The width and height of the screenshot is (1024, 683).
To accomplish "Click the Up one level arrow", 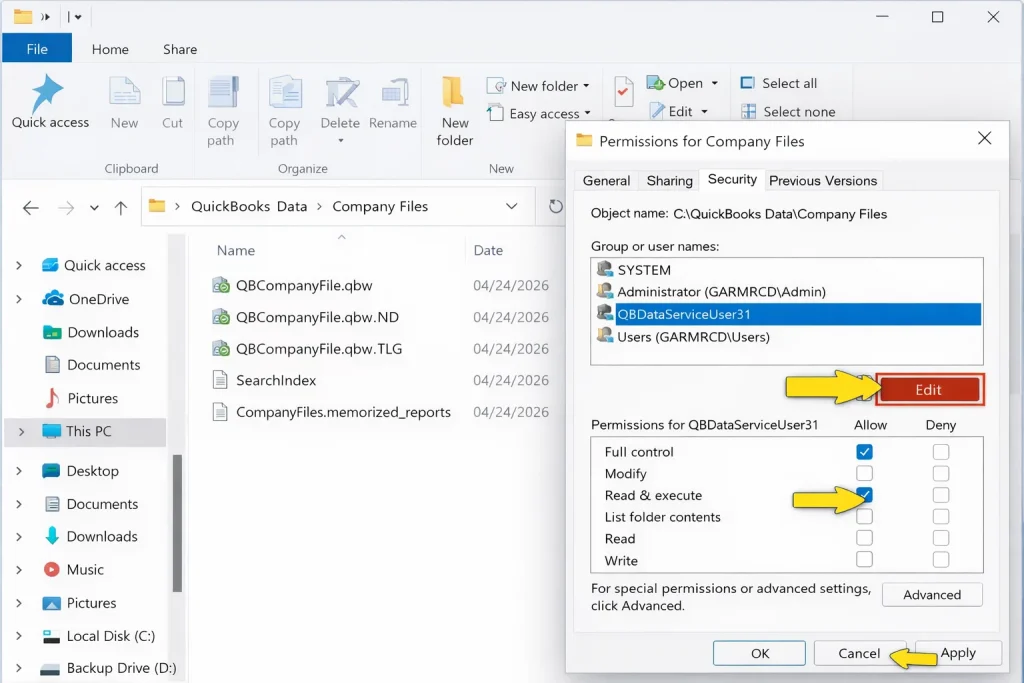I will click(121, 208).
